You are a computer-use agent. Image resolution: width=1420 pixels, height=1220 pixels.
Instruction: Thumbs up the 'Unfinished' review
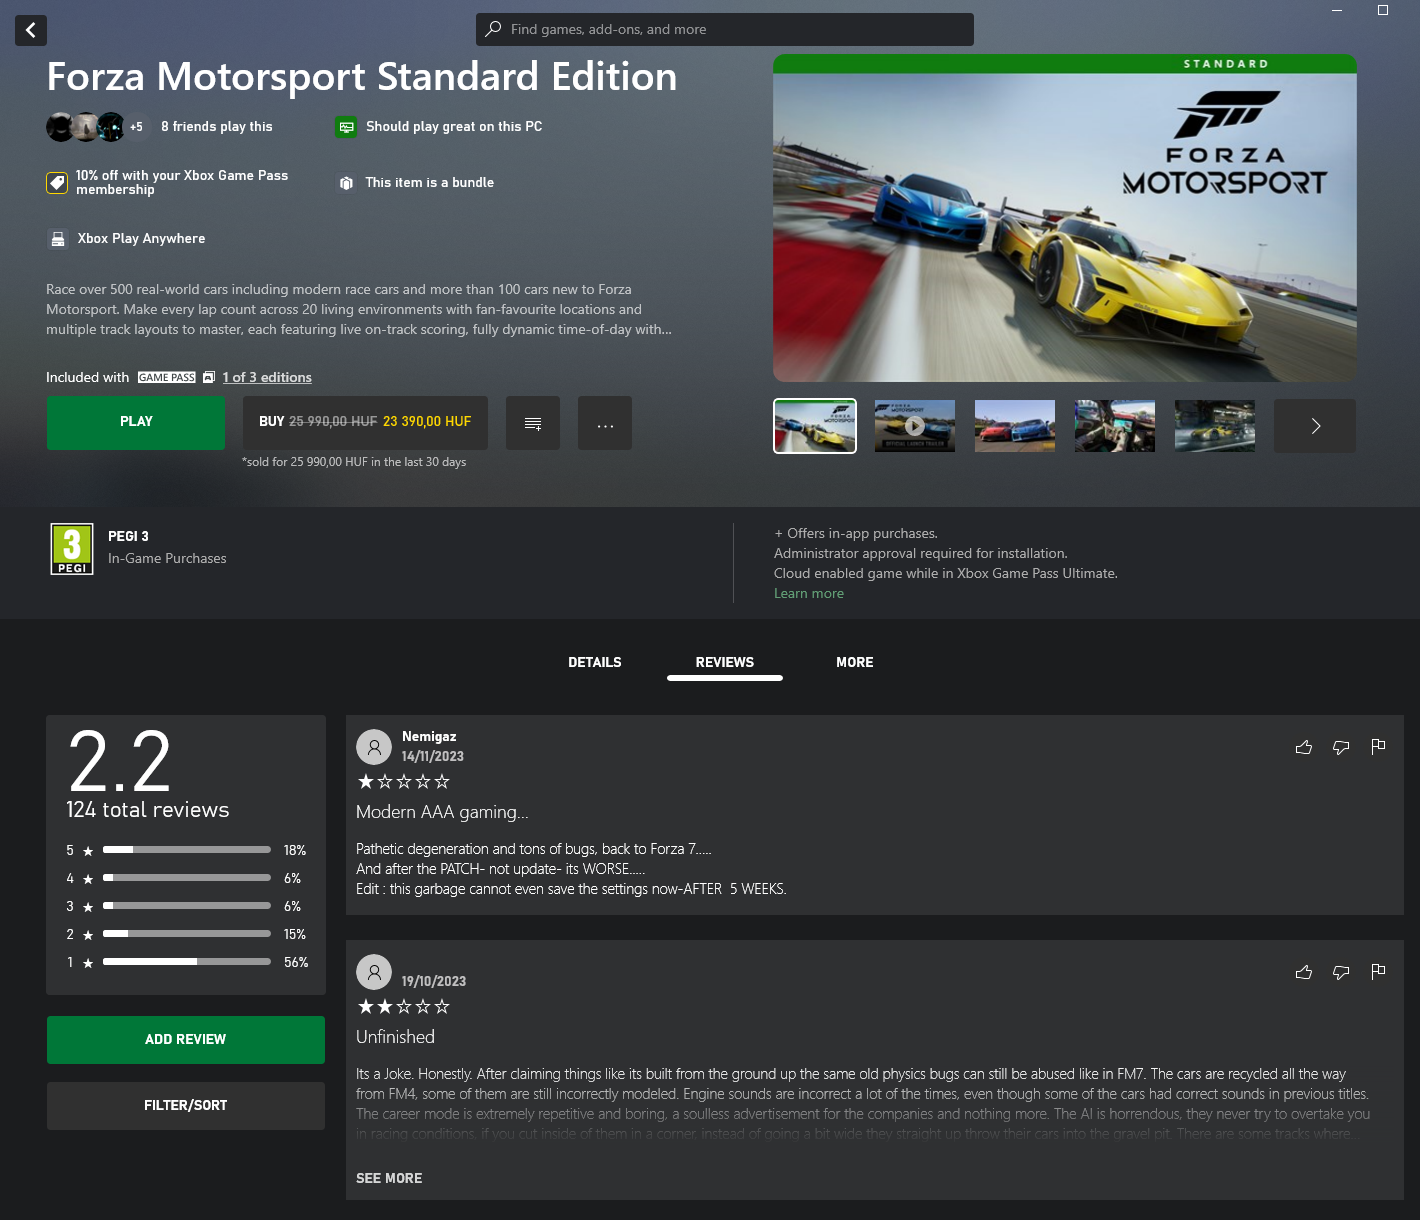pyautogui.click(x=1304, y=972)
